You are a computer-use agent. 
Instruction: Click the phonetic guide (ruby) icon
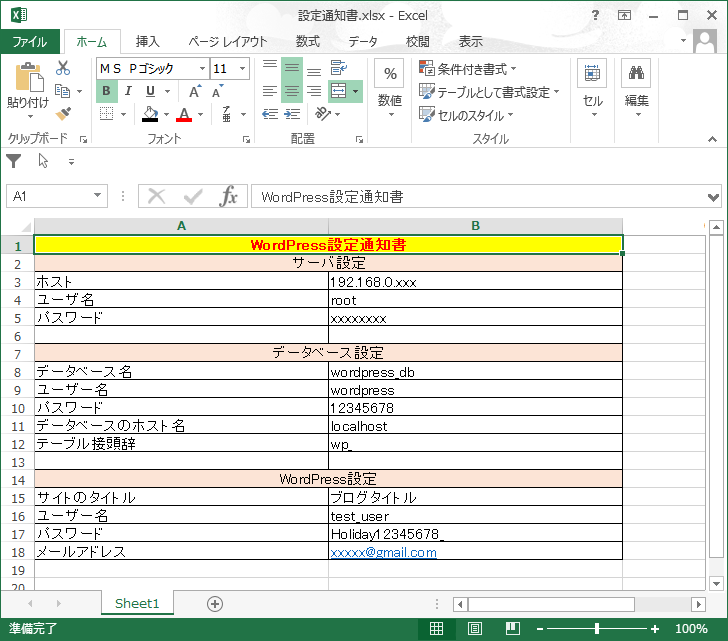point(227,114)
